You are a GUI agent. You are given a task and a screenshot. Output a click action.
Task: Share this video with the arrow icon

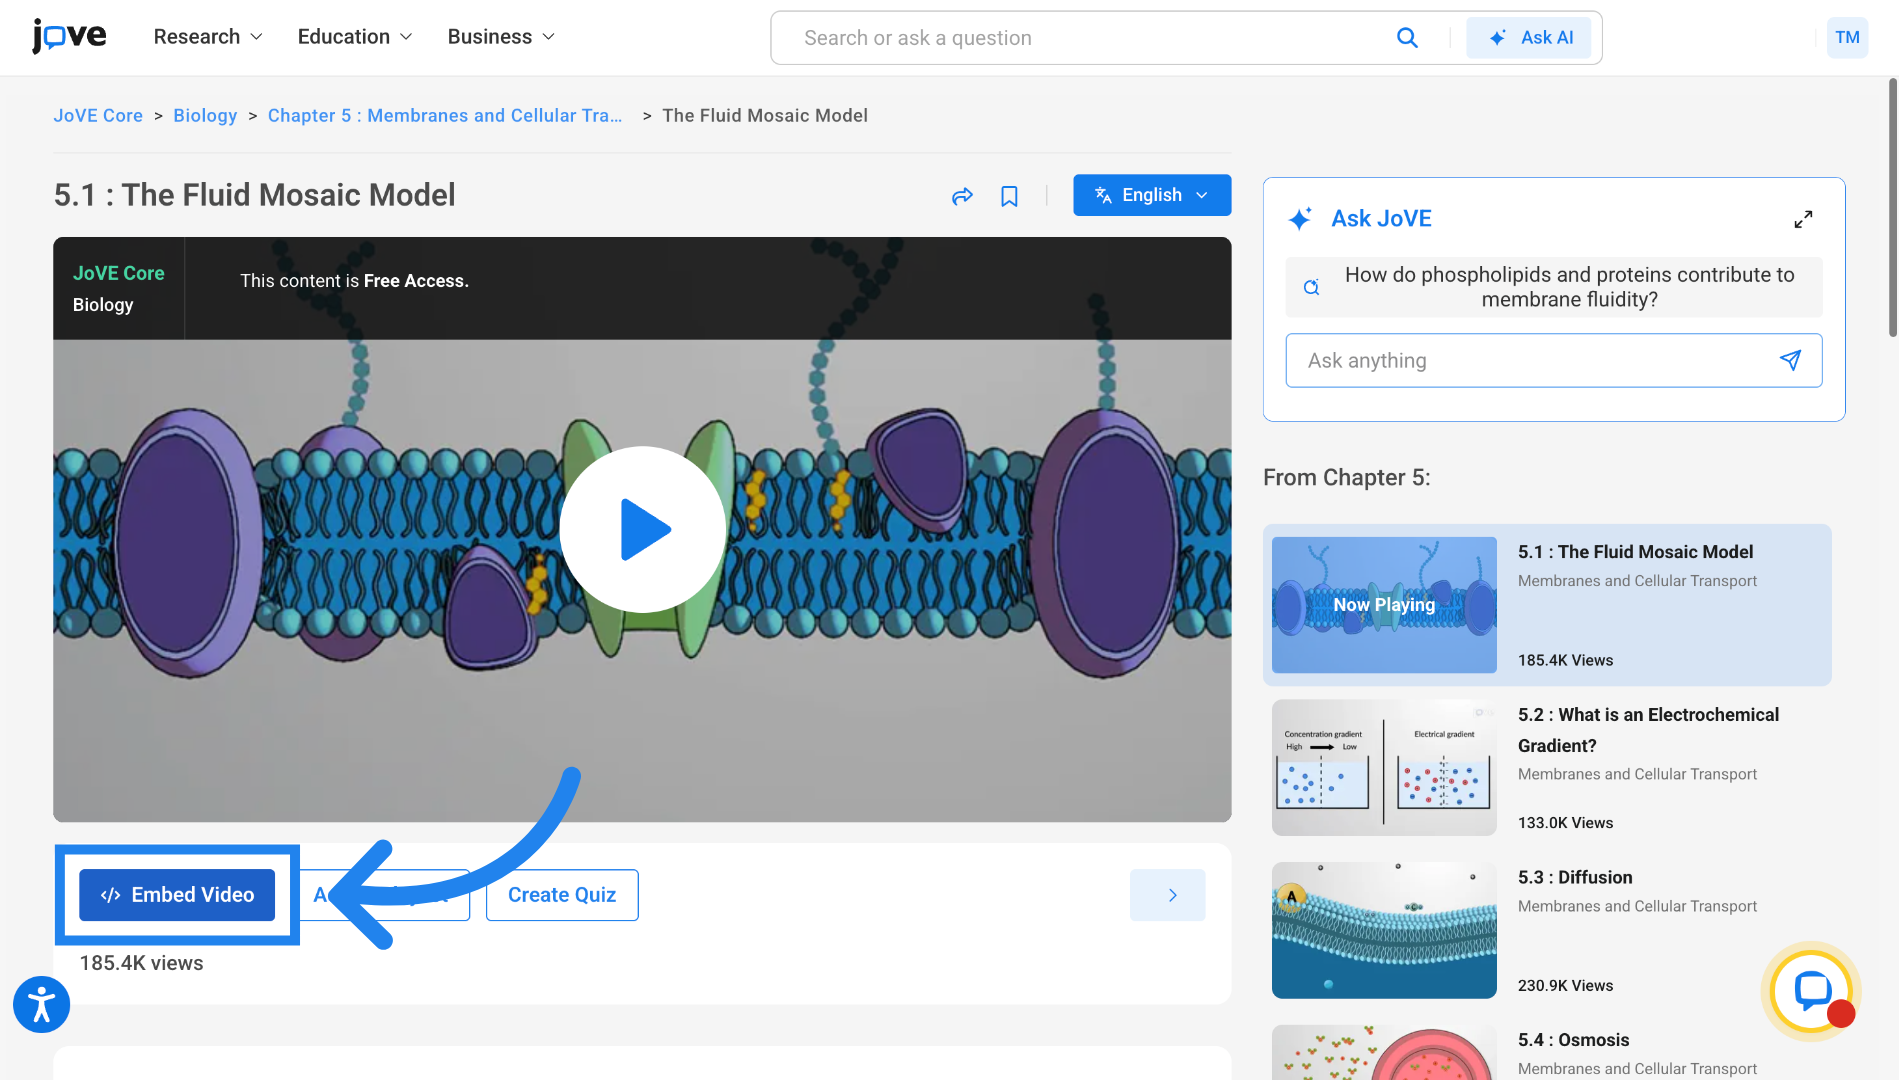[x=962, y=196]
